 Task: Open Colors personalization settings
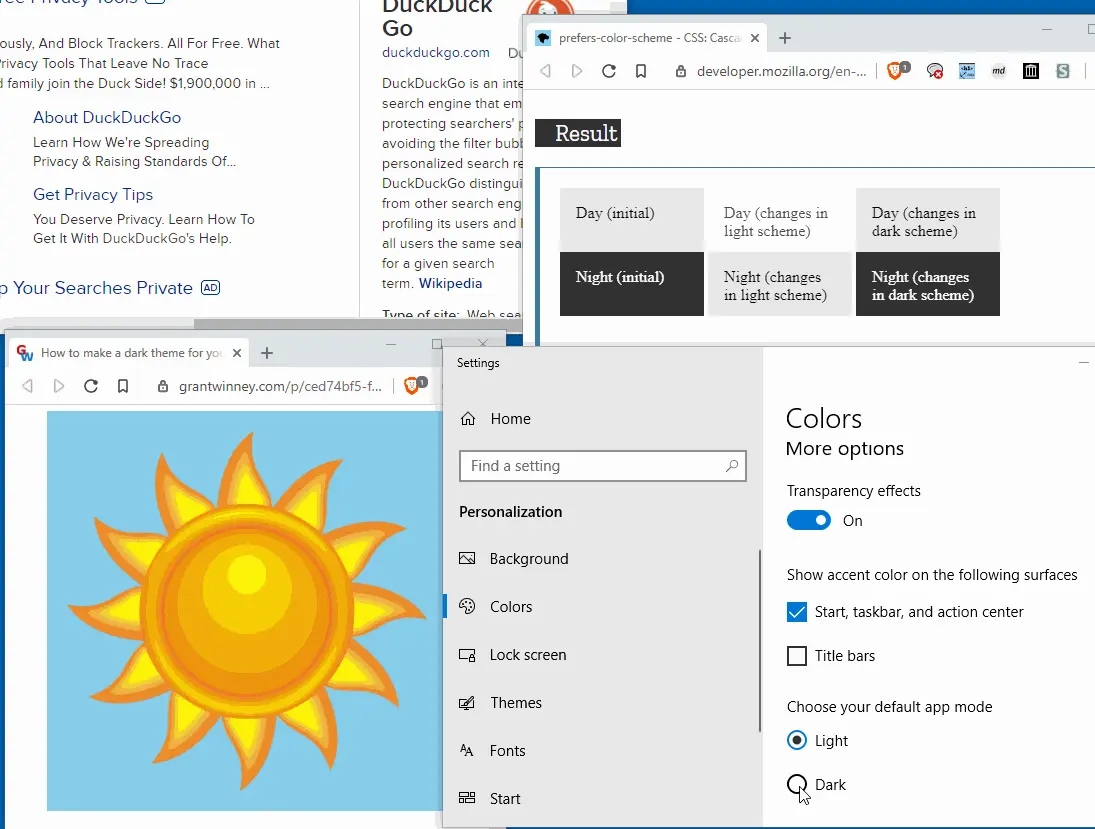point(495,606)
